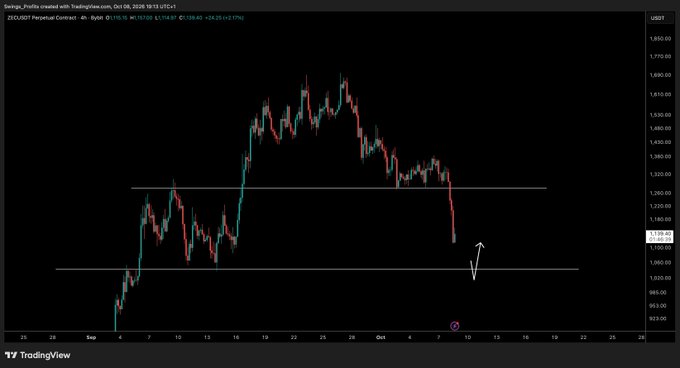Click the 1,220.00 price axis label

tap(660, 206)
